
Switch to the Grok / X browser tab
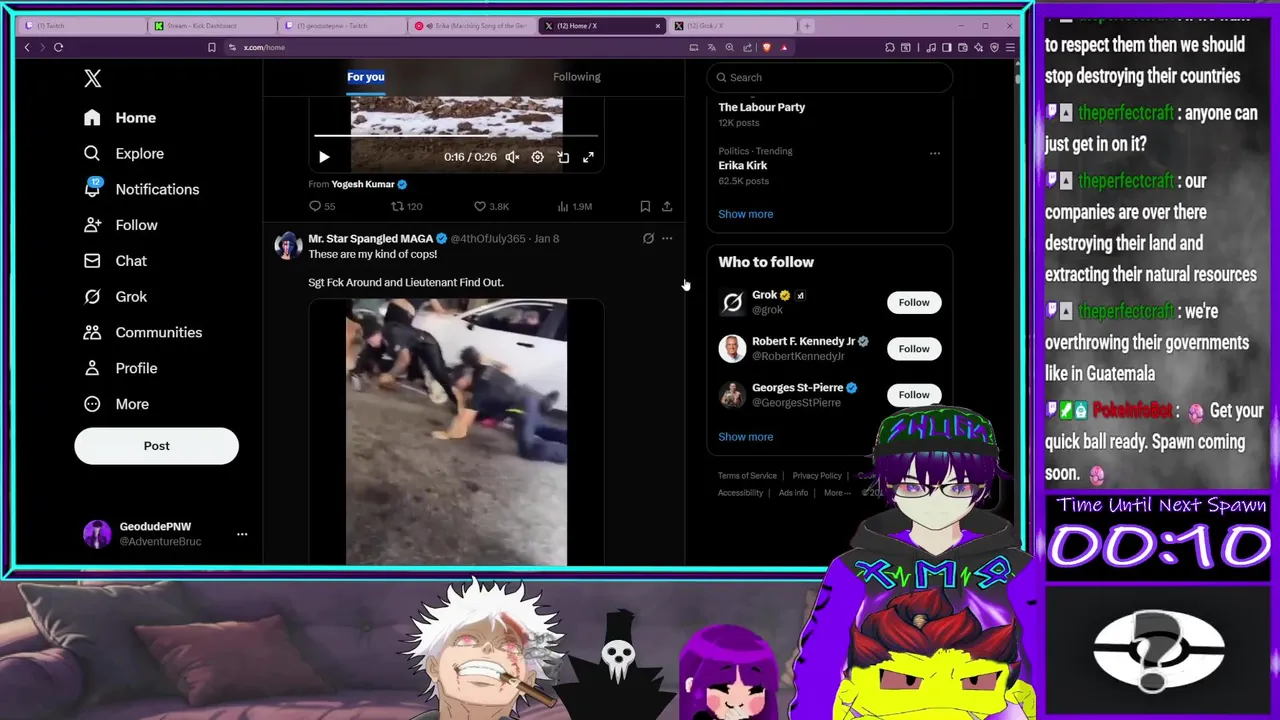click(732, 25)
